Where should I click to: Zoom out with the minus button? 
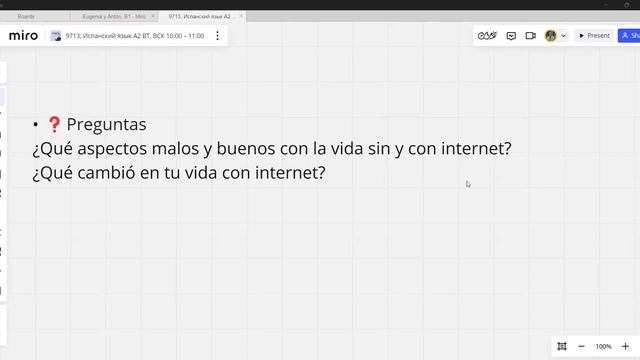pos(581,346)
